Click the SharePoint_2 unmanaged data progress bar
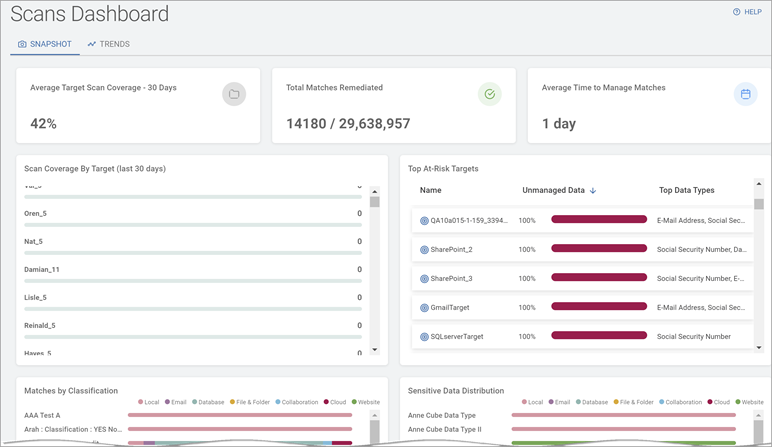The height and width of the screenshot is (447, 772). tap(599, 249)
